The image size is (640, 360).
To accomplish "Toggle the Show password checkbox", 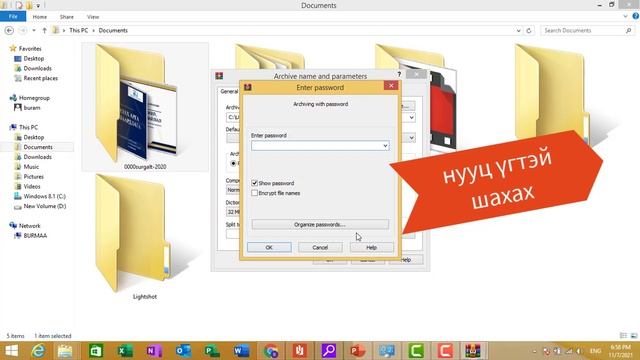I will [255, 183].
